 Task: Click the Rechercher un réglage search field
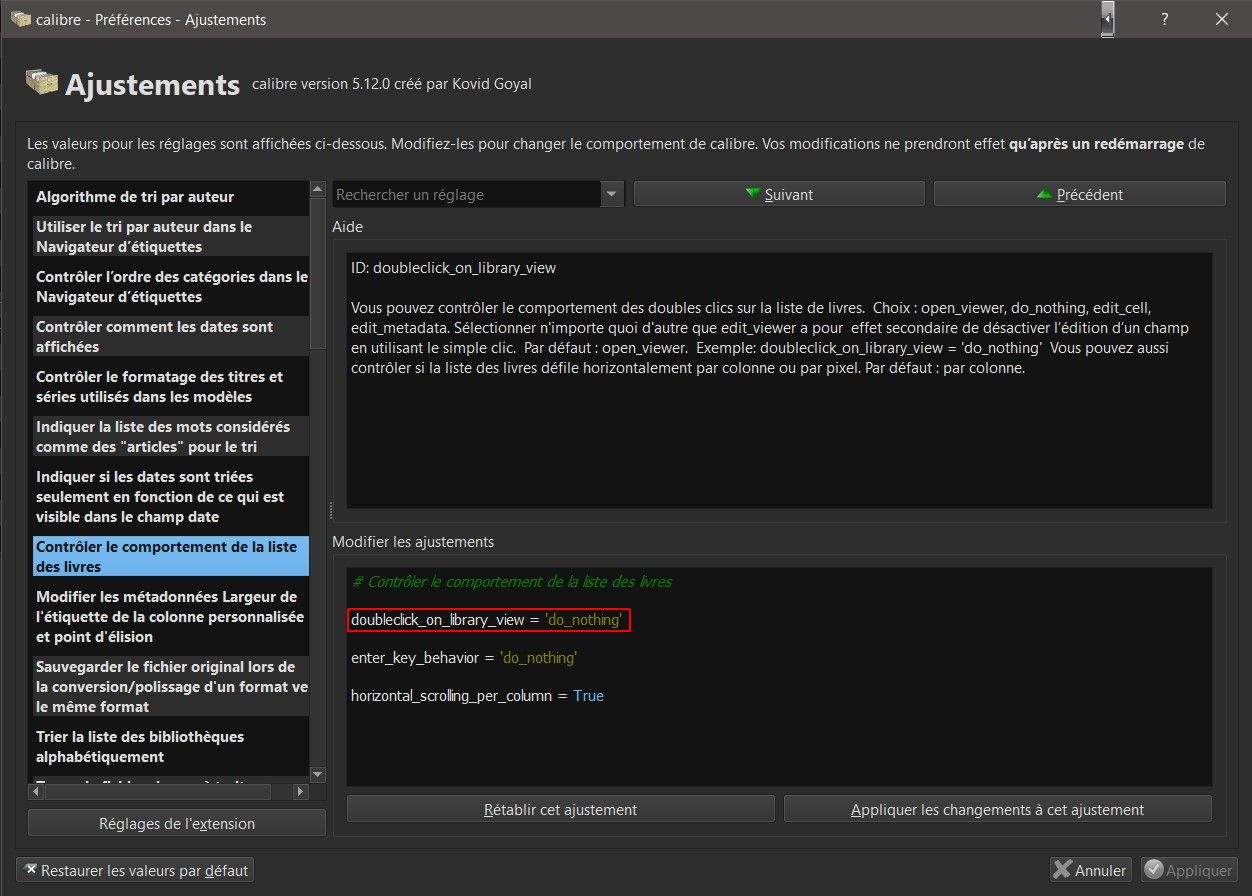coord(467,194)
